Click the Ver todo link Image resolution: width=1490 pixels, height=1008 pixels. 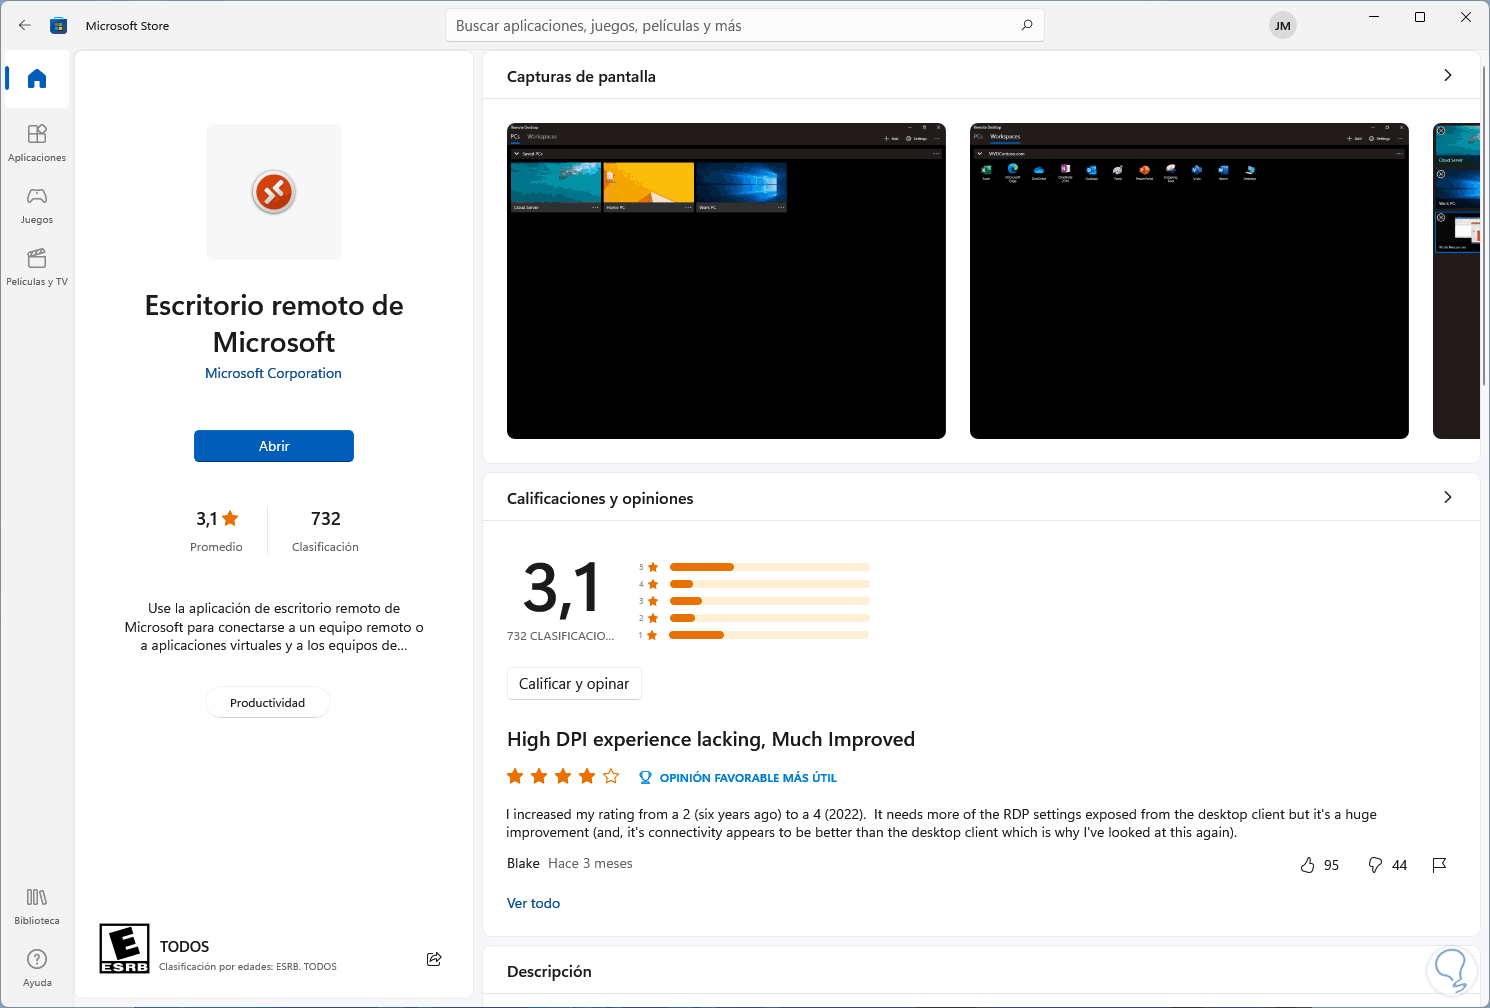(x=533, y=903)
